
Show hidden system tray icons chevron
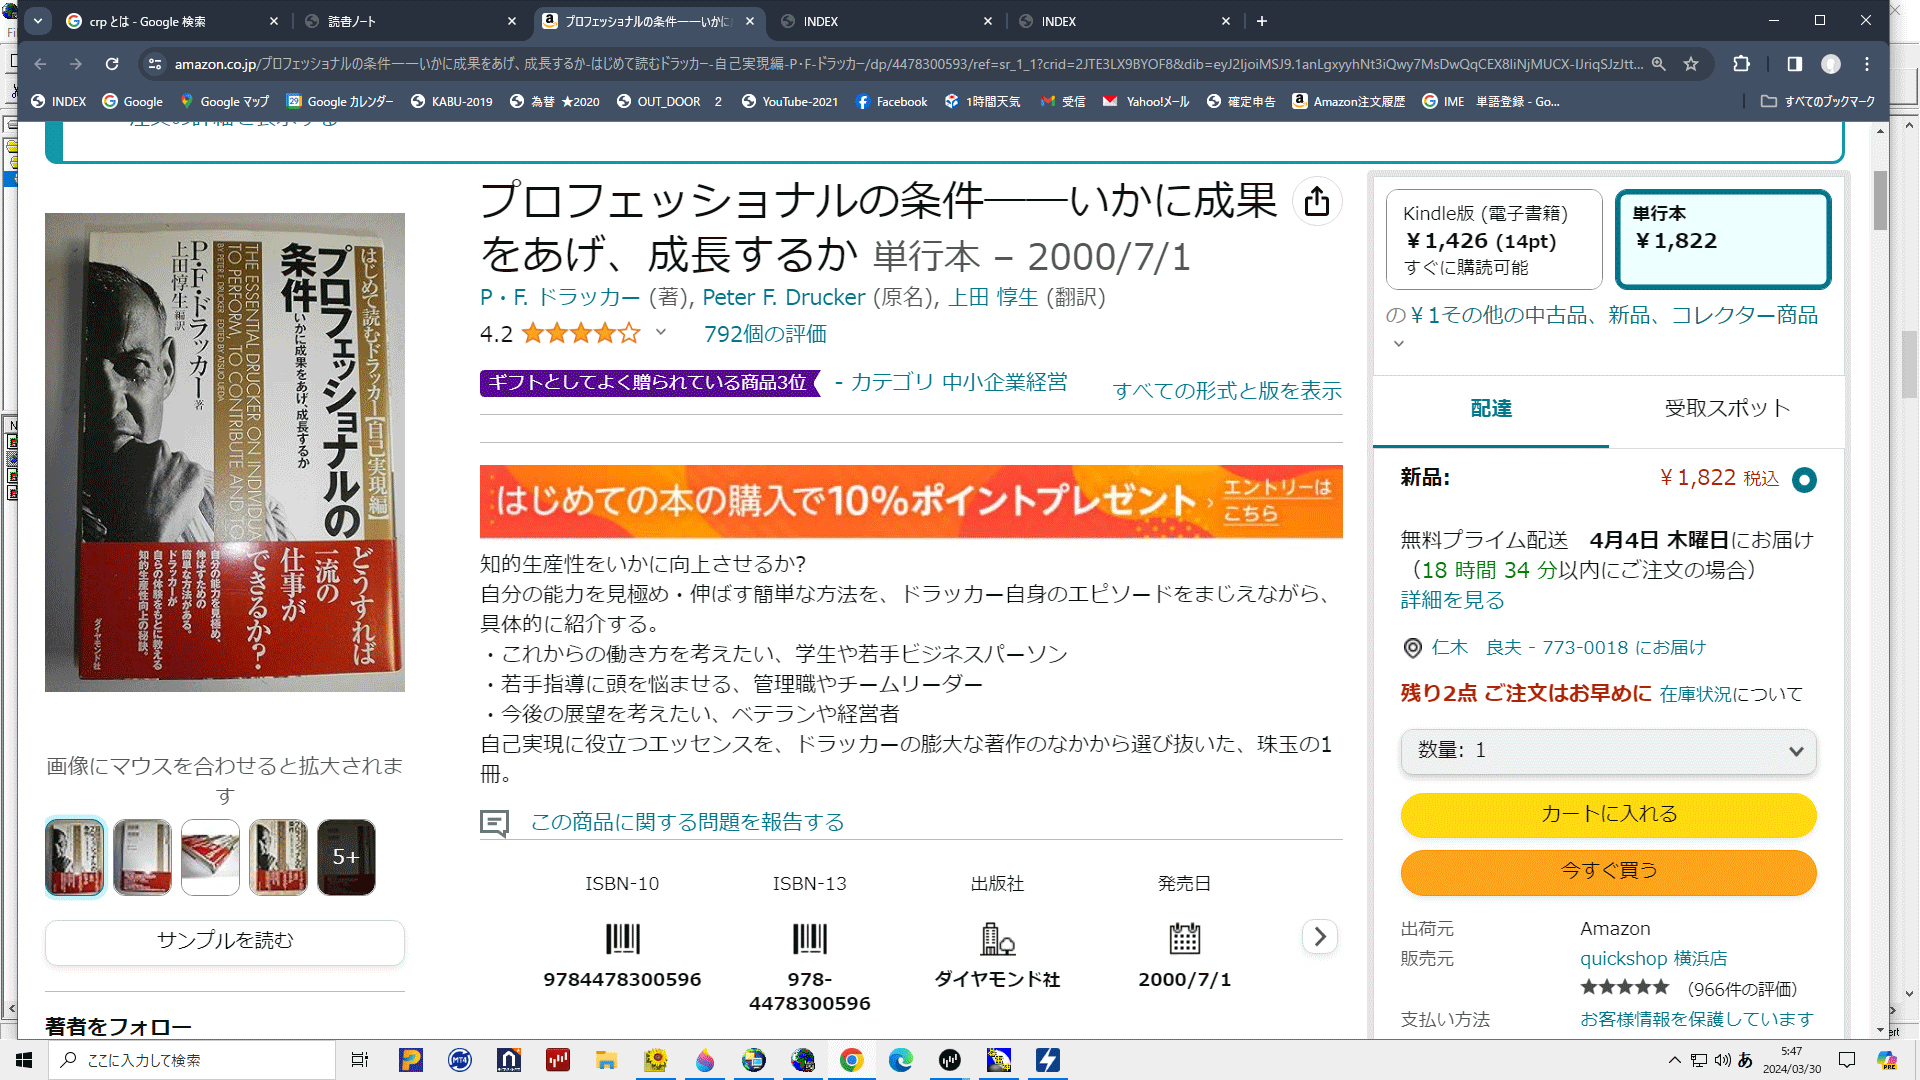click(1674, 1060)
